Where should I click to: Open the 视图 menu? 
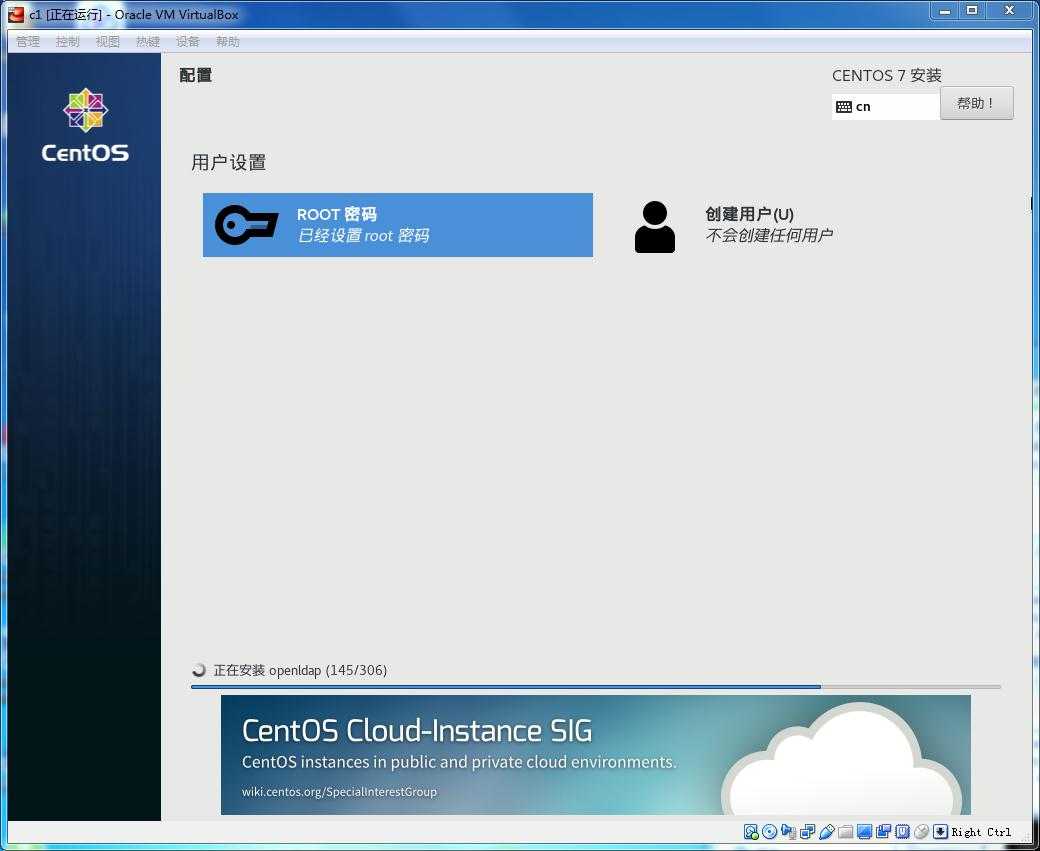(107, 41)
